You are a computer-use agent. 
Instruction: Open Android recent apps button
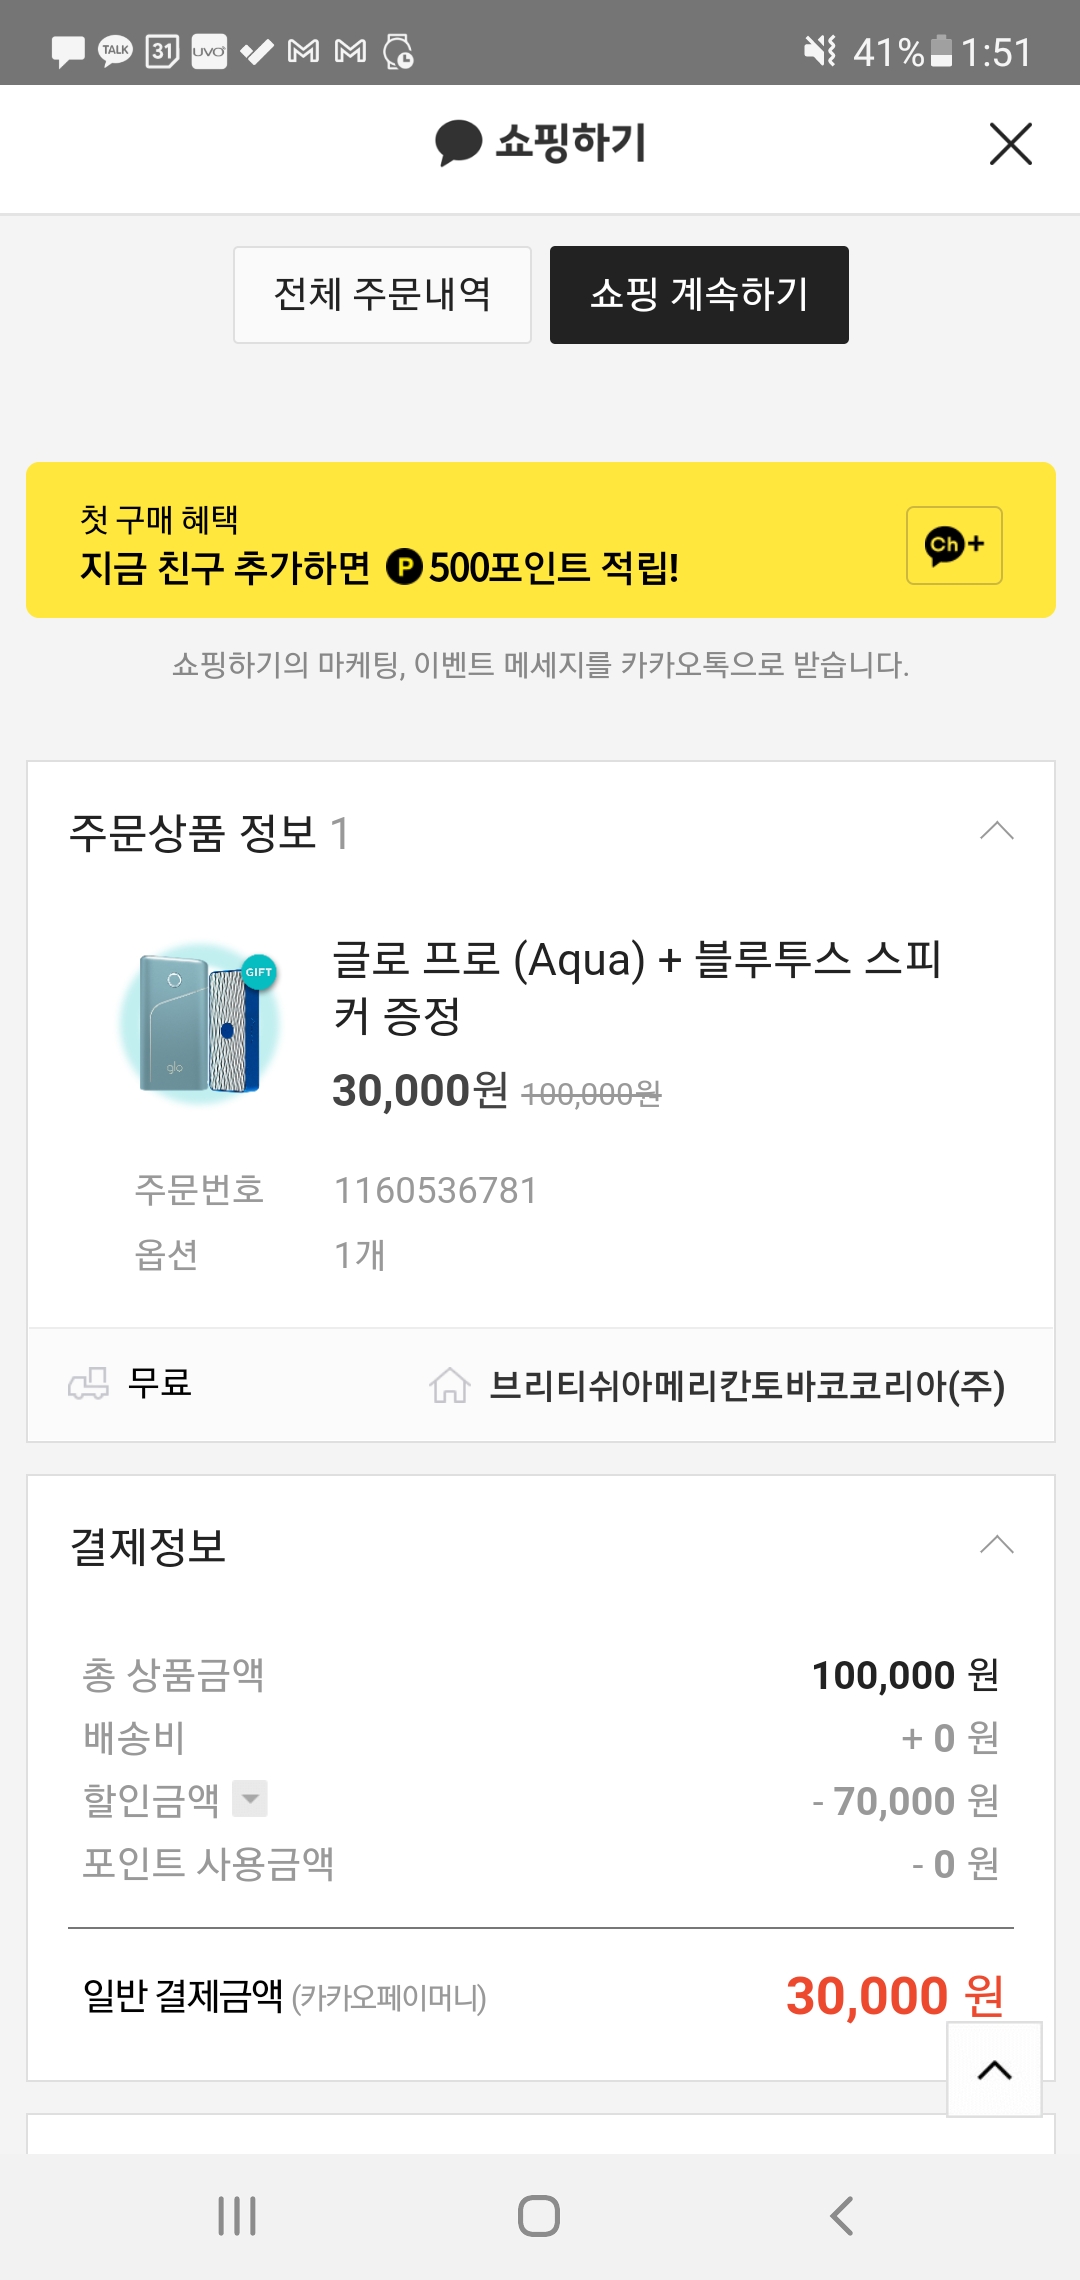click(x=237, y=2216)
